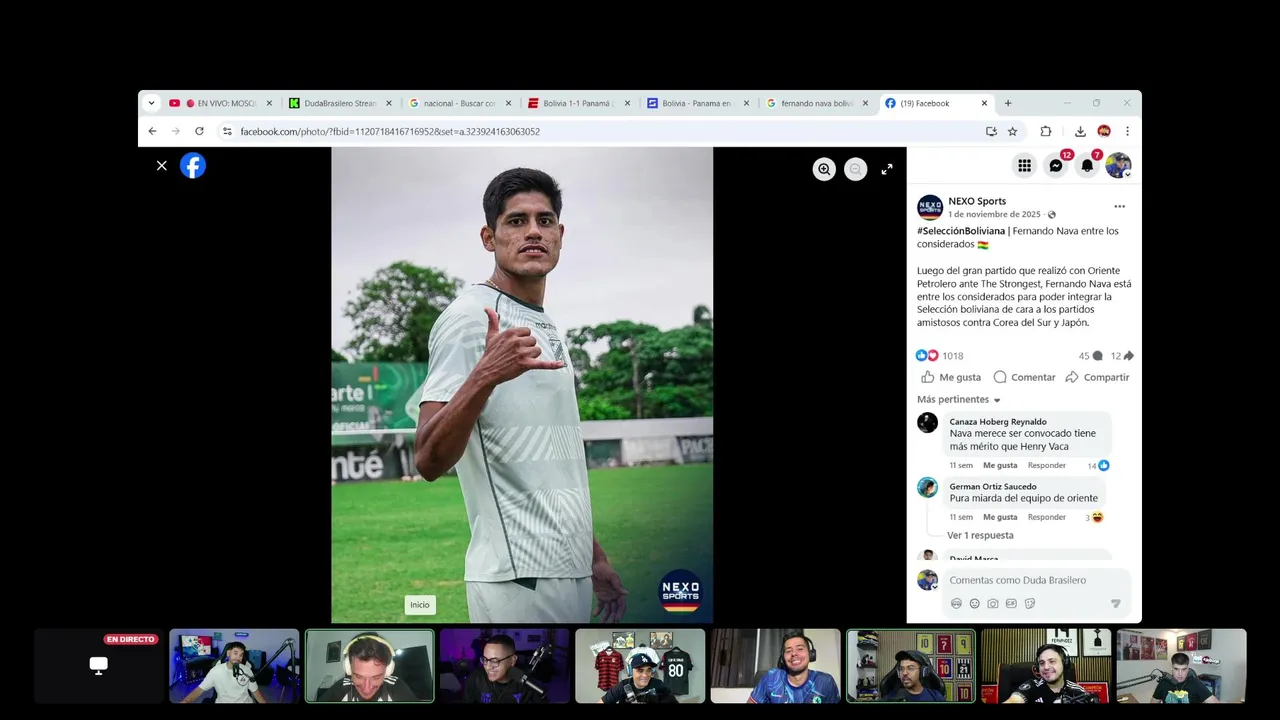The image size is (1280, 720).
Task: Enter fullscreen photo mode
Action: point(887,169)
